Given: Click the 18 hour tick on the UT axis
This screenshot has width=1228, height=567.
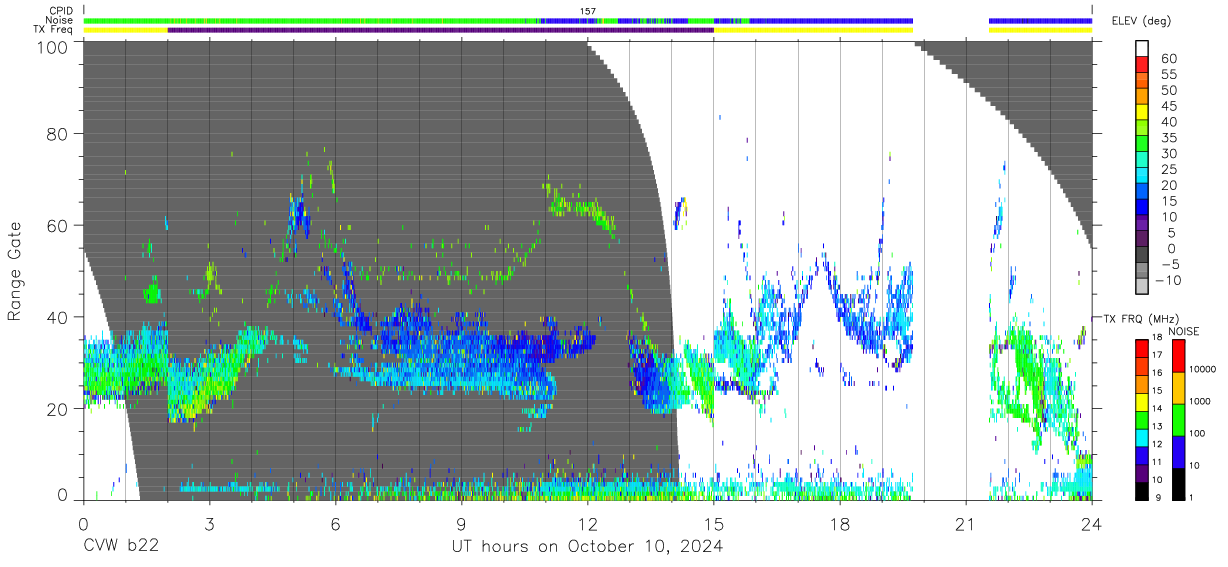Looking at the screenshot, I should click(x=840, y=525).
